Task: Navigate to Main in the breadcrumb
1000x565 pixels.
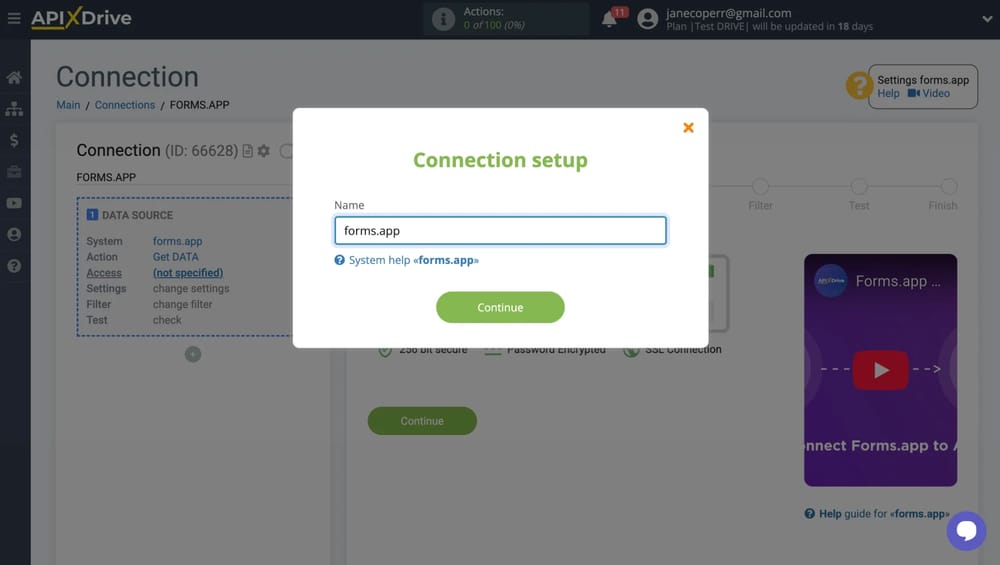Action: (68, 105)
